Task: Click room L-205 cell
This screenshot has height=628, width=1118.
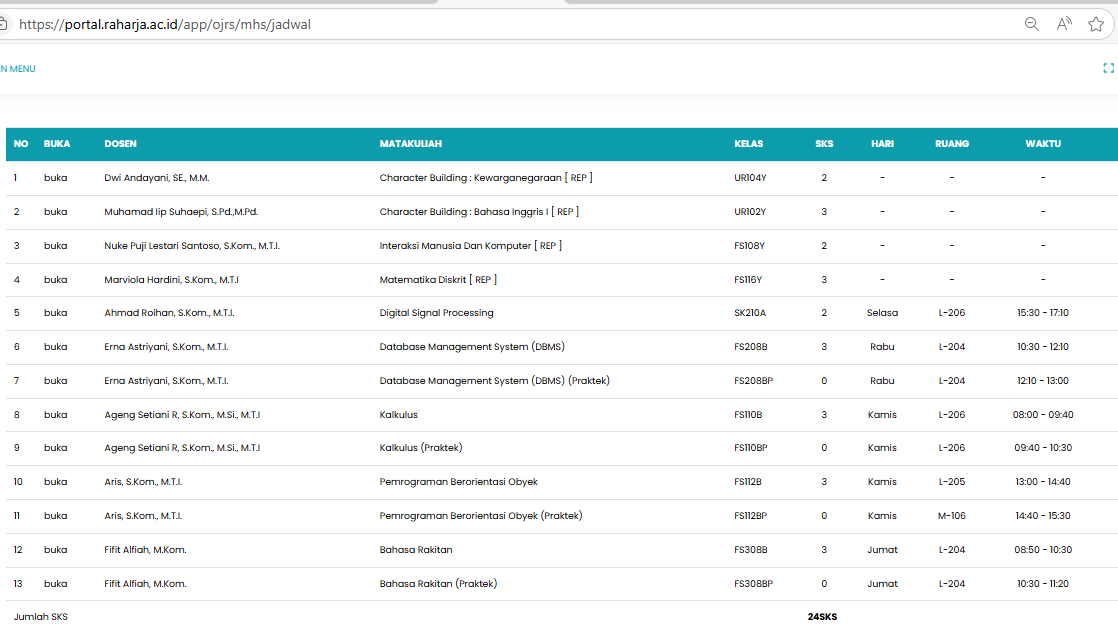Action: 952,482
